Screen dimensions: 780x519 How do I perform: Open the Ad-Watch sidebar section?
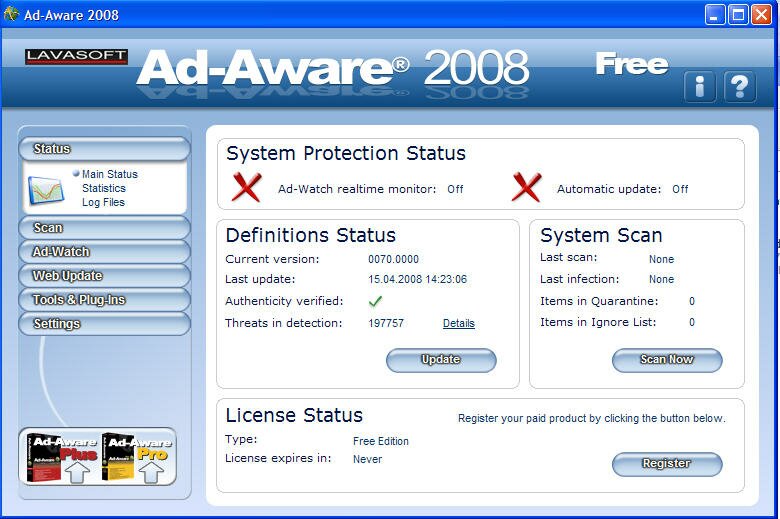coord(104,252)
